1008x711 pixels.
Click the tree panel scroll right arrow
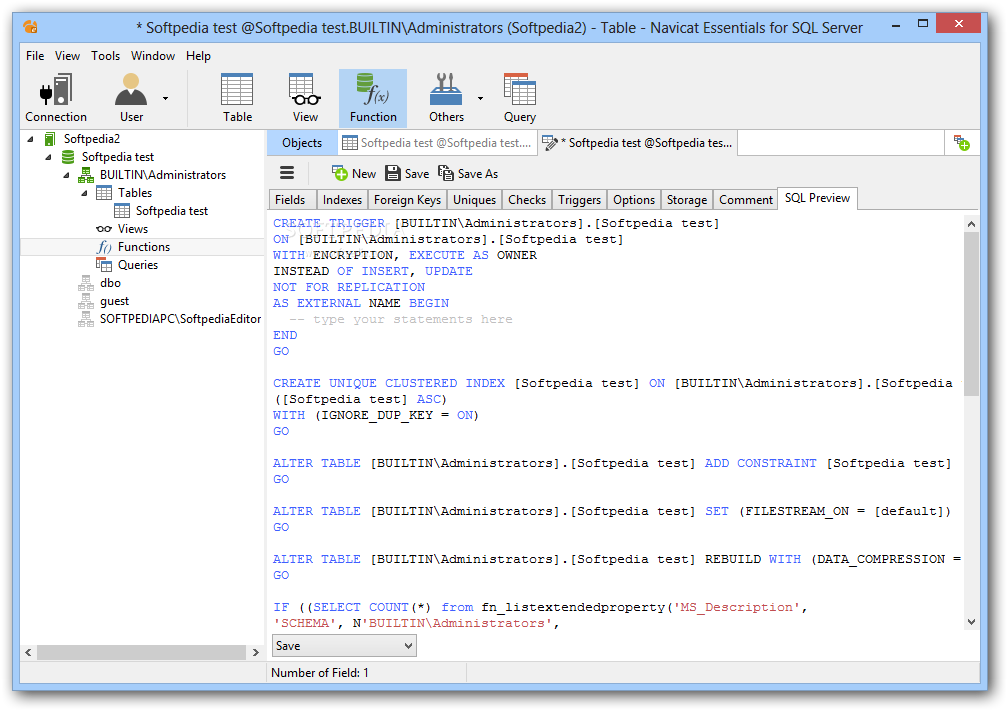256,652
